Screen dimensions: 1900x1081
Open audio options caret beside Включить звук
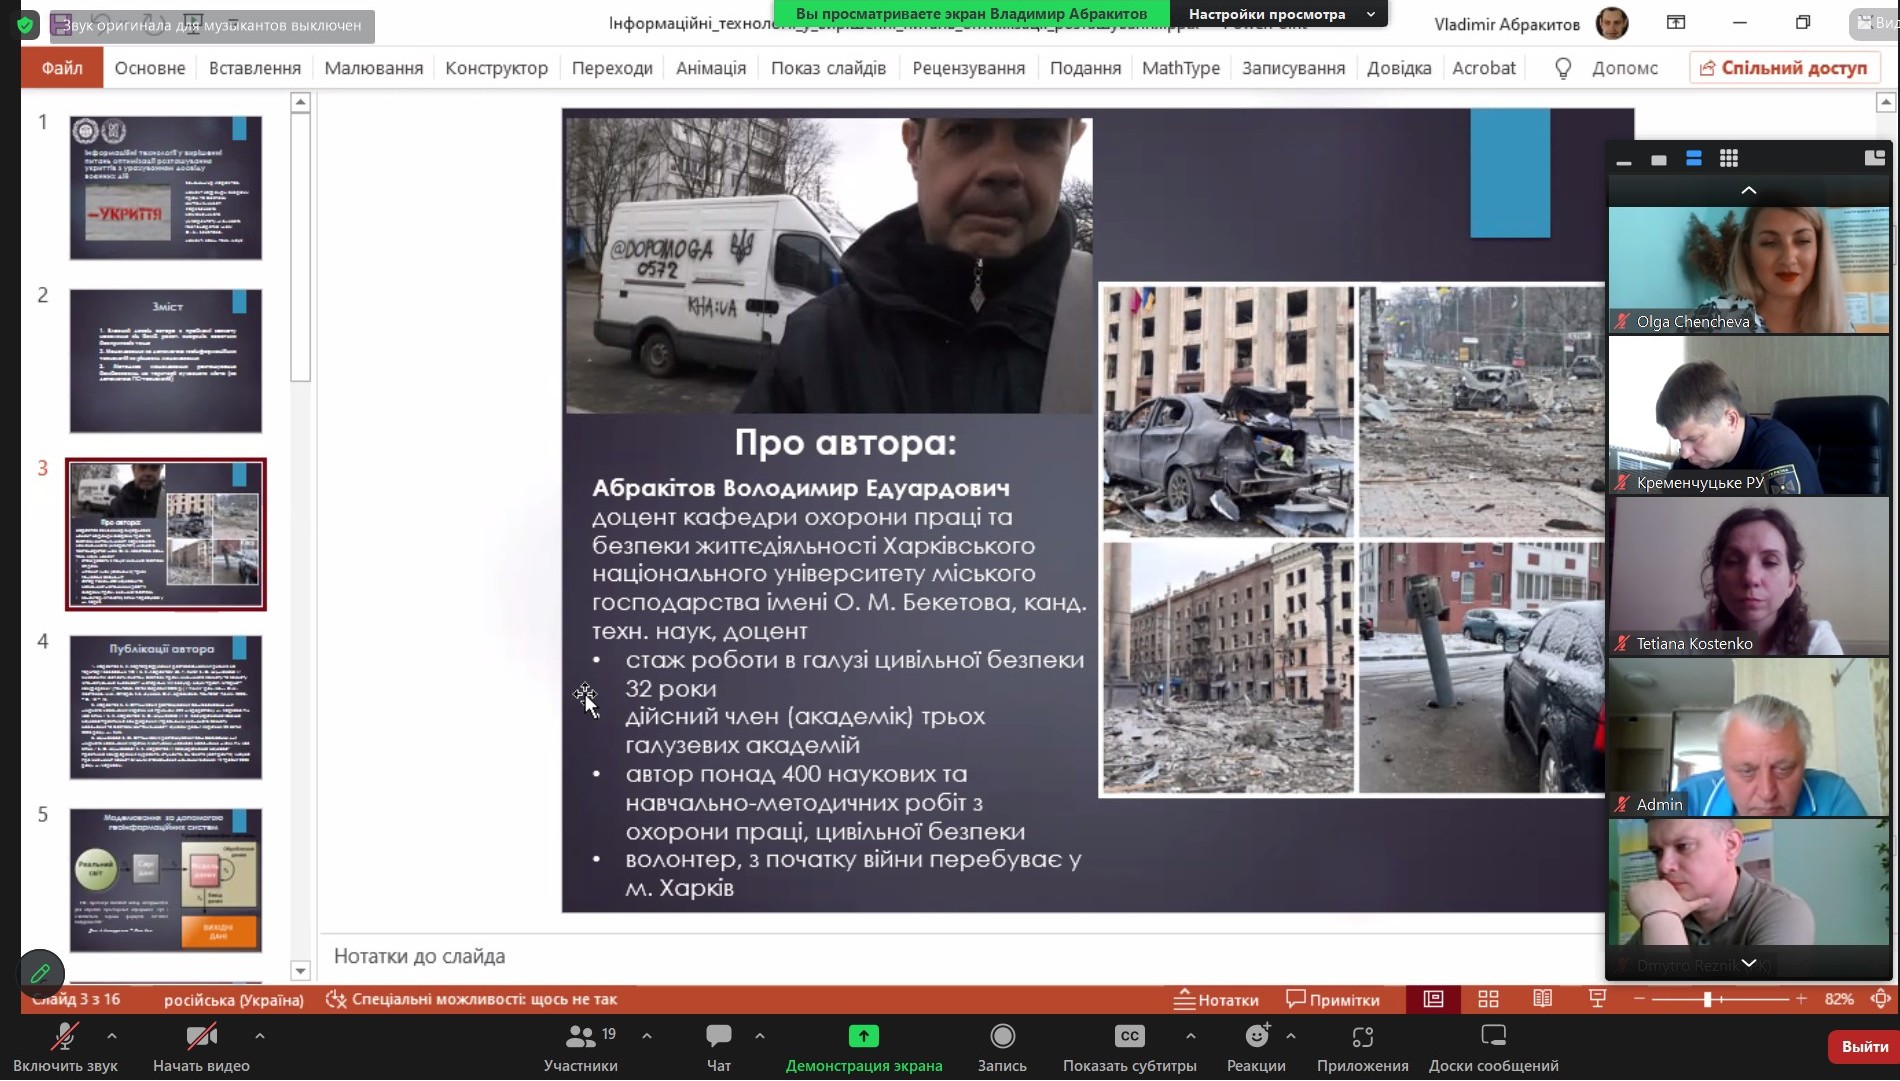tap(111, 1036)
